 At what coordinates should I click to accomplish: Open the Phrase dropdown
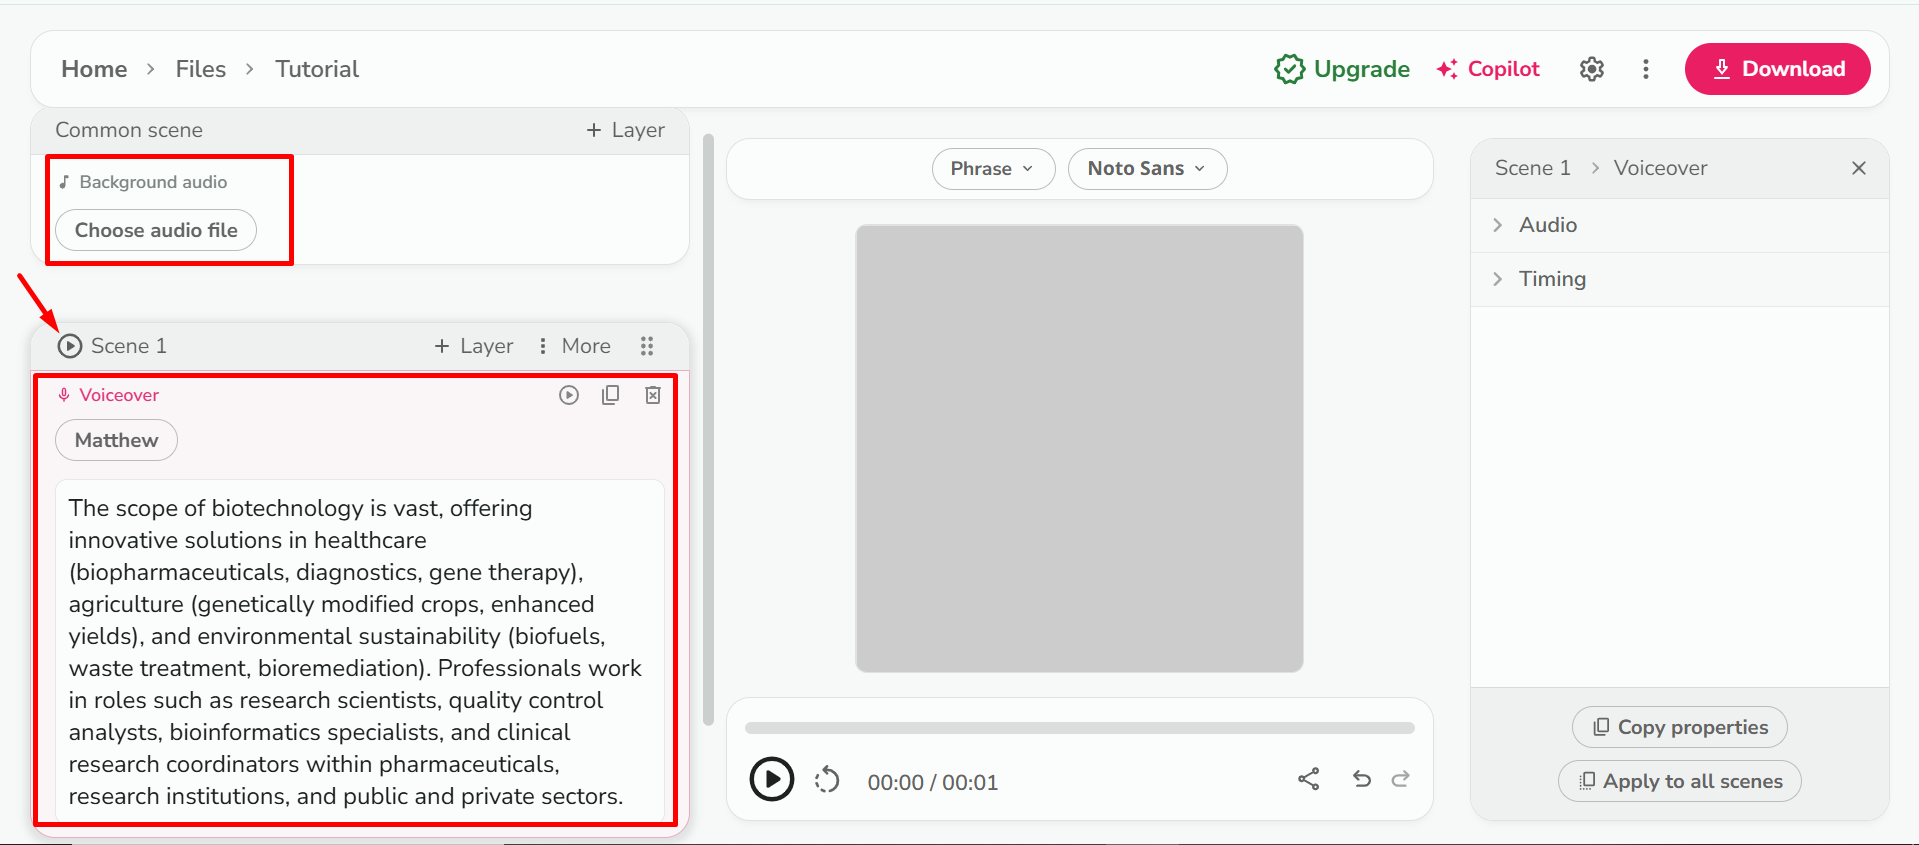(993, 169)
